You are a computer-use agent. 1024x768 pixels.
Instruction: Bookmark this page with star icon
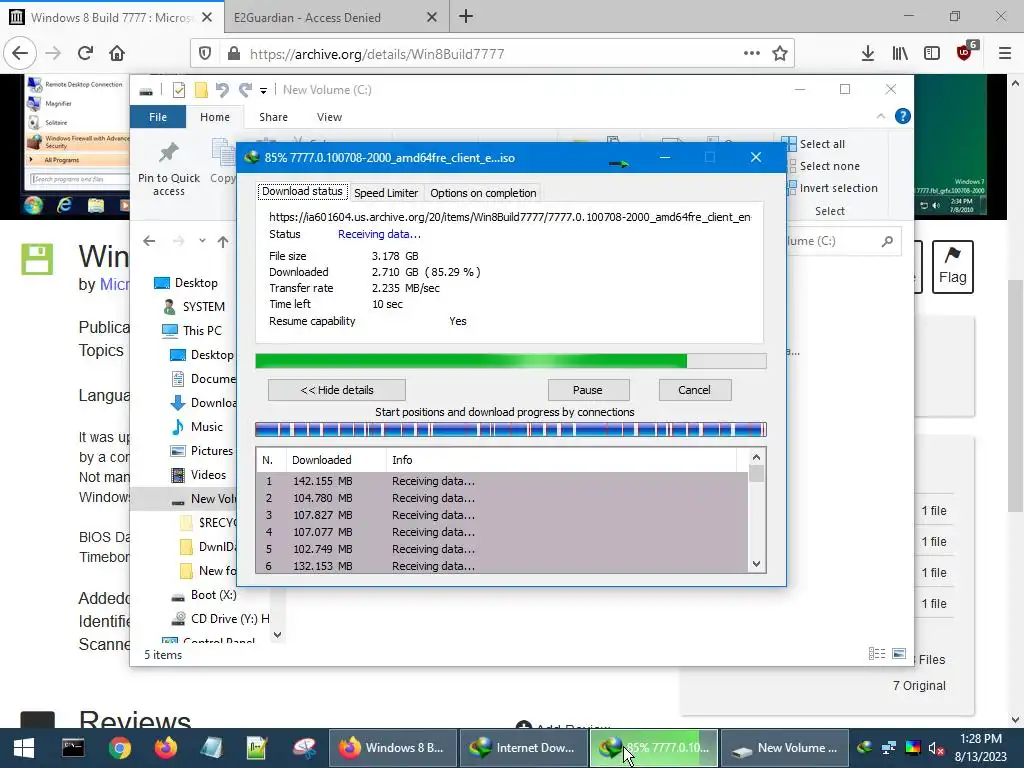(x=780, y=54)
